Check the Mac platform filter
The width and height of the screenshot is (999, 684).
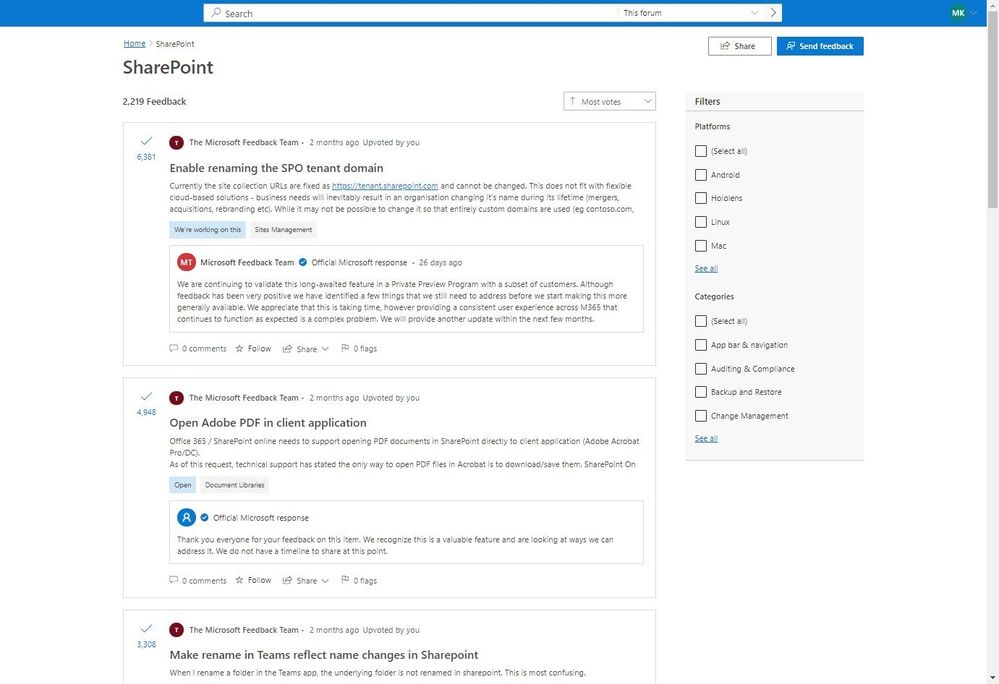click(701, 245)
